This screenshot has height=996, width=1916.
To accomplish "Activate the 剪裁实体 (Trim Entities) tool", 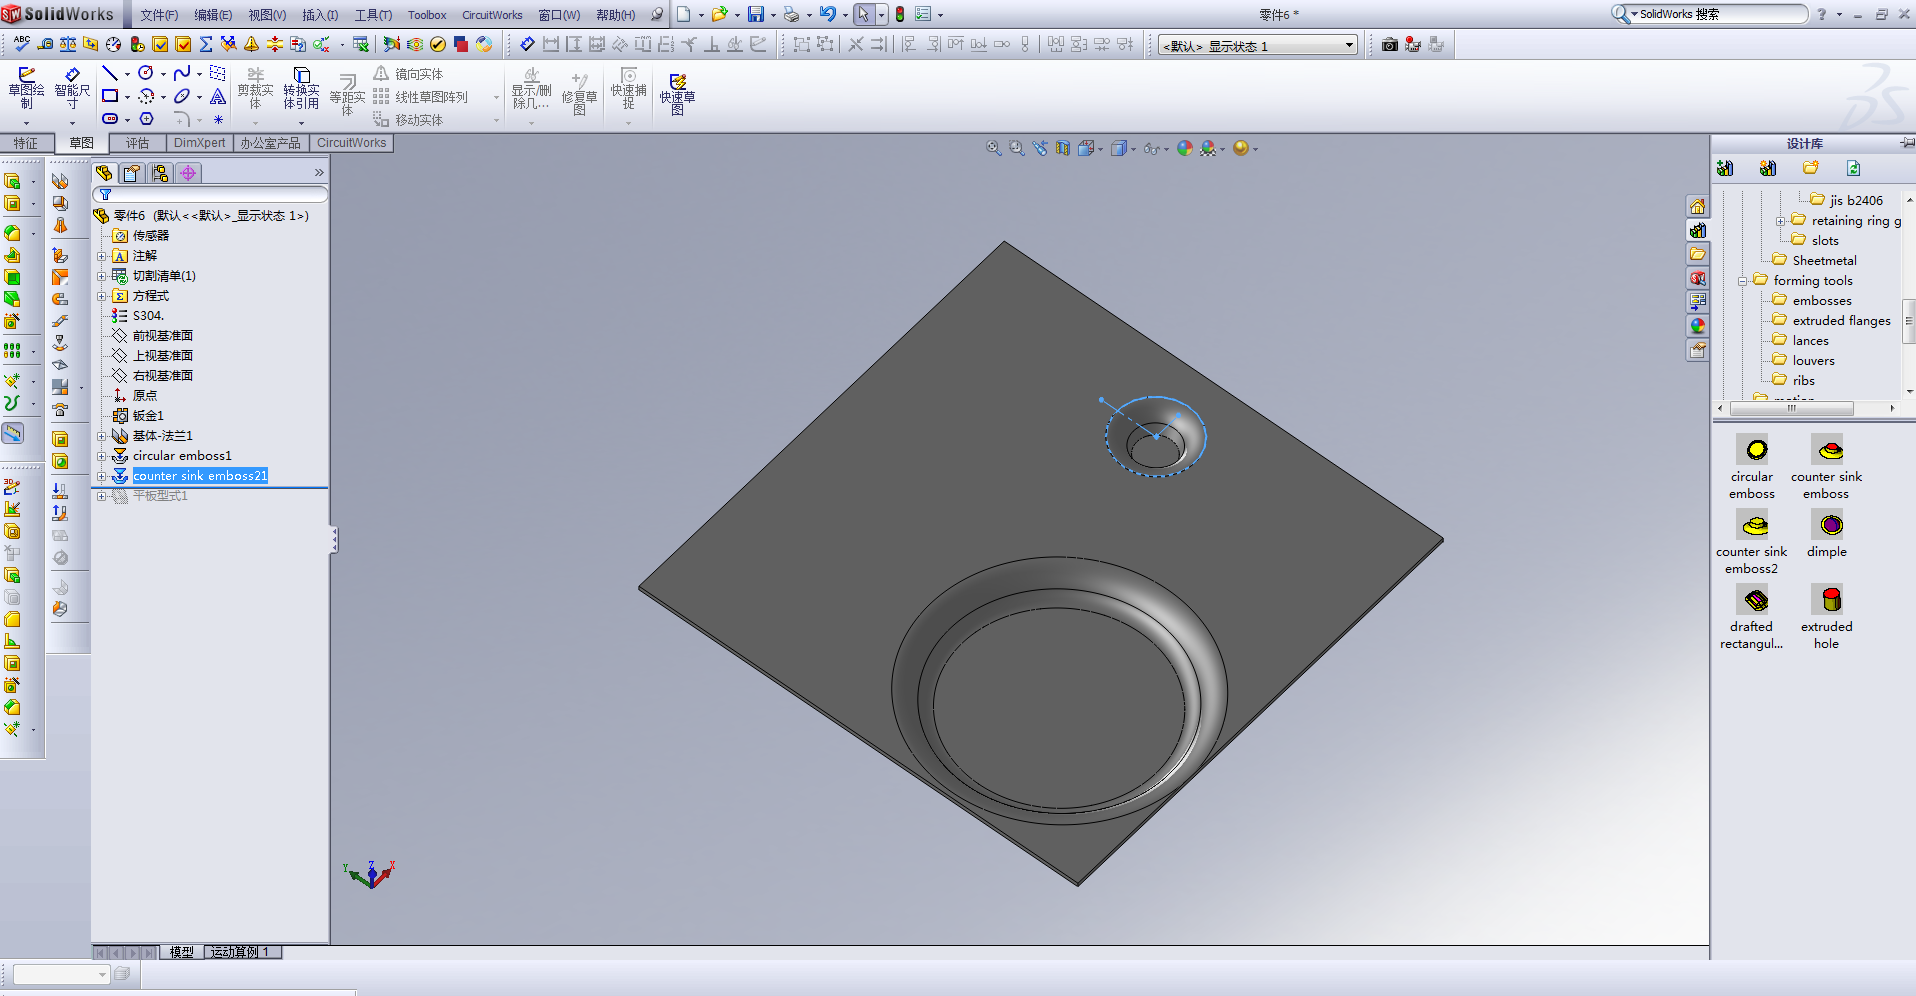I will pyautogui.click(x=255, y=88).
